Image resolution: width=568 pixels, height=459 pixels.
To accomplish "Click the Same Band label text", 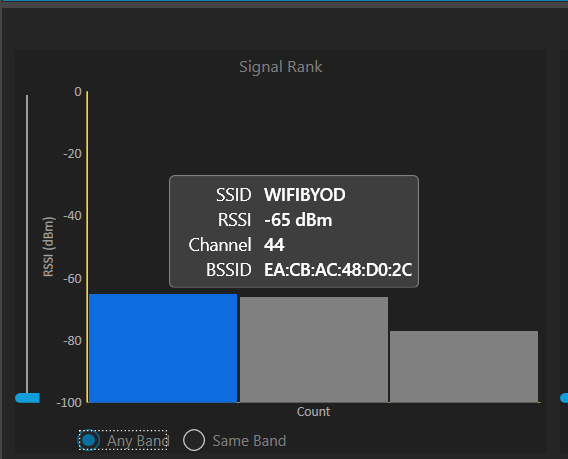I will pos(249,441).
